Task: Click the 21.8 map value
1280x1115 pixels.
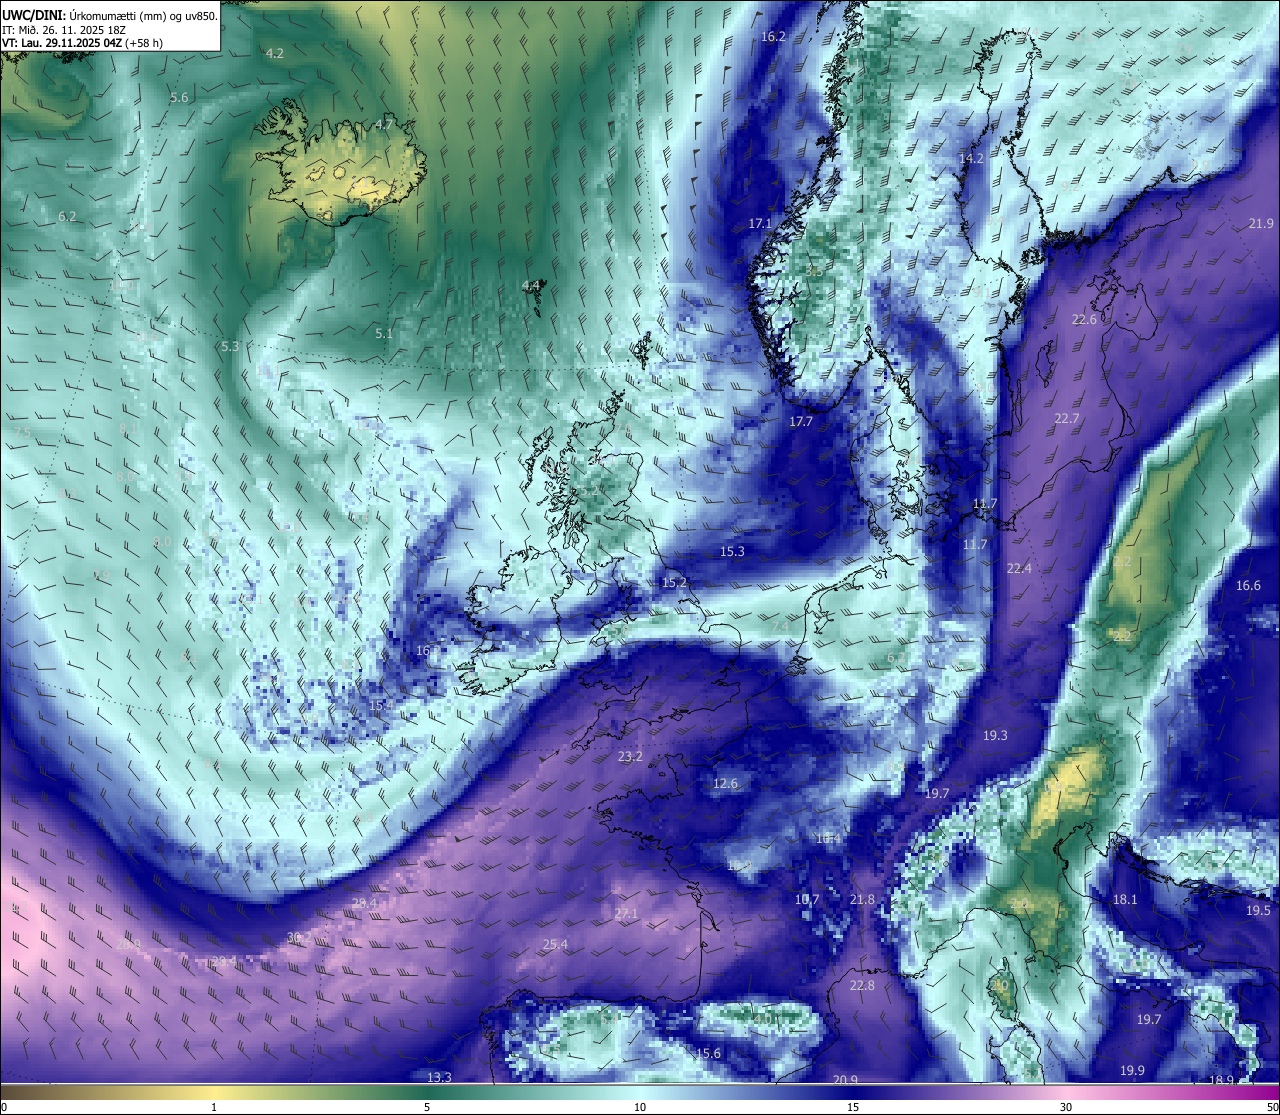Action: (x=862, y=900)
